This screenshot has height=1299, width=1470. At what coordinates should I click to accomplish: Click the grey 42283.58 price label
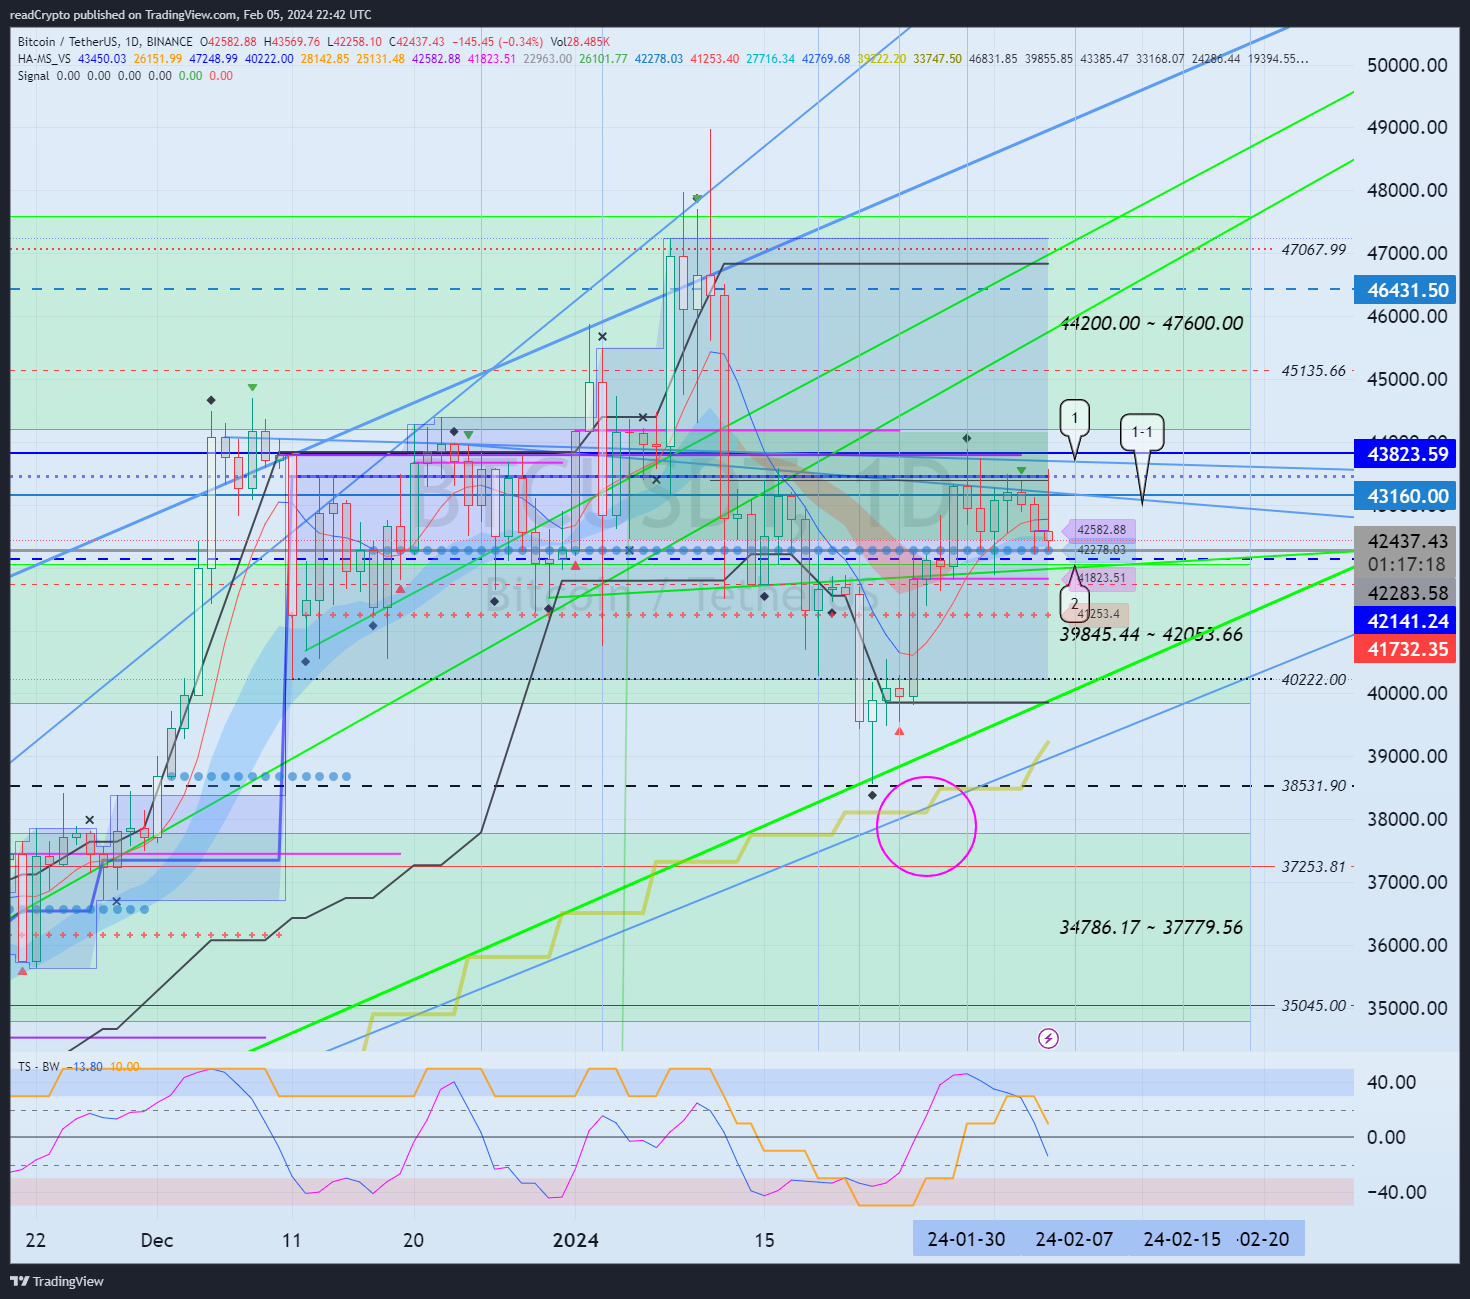1405,593
